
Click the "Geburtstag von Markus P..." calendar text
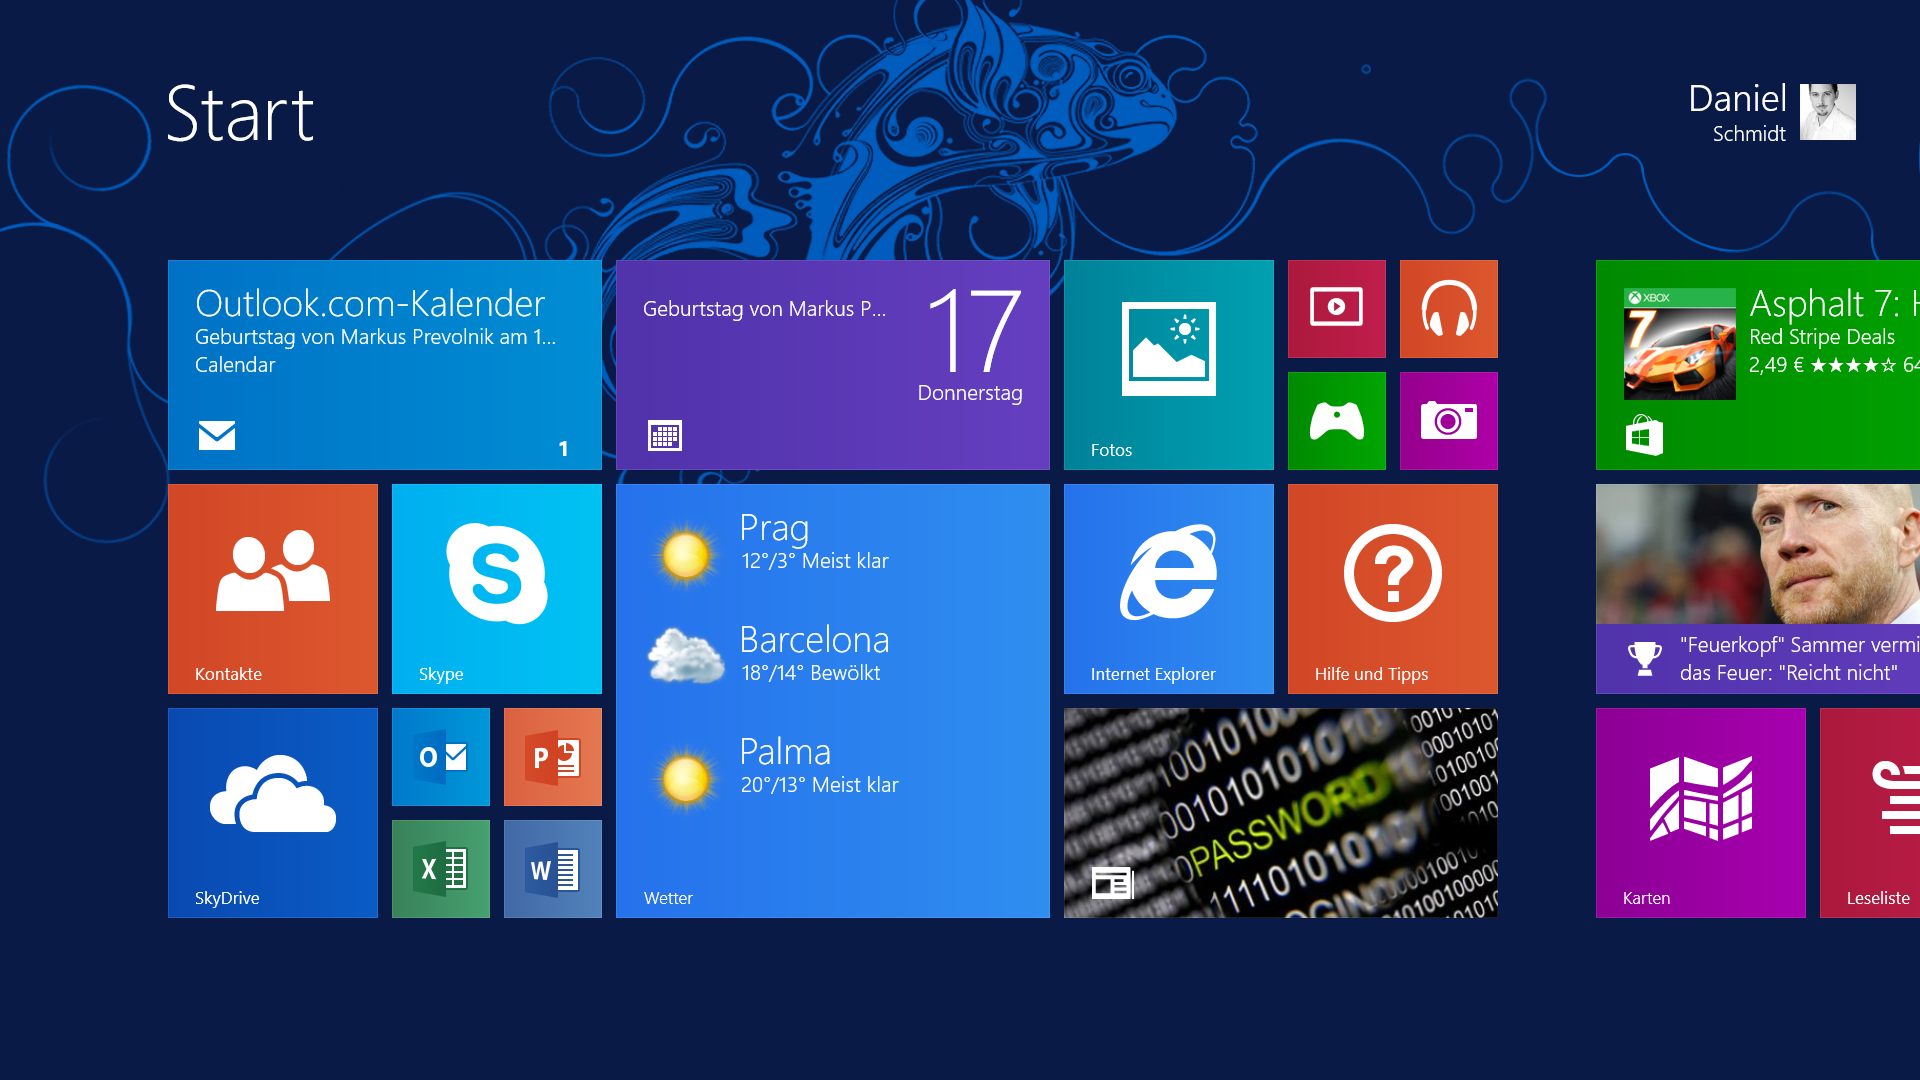(x=764, y=309)
